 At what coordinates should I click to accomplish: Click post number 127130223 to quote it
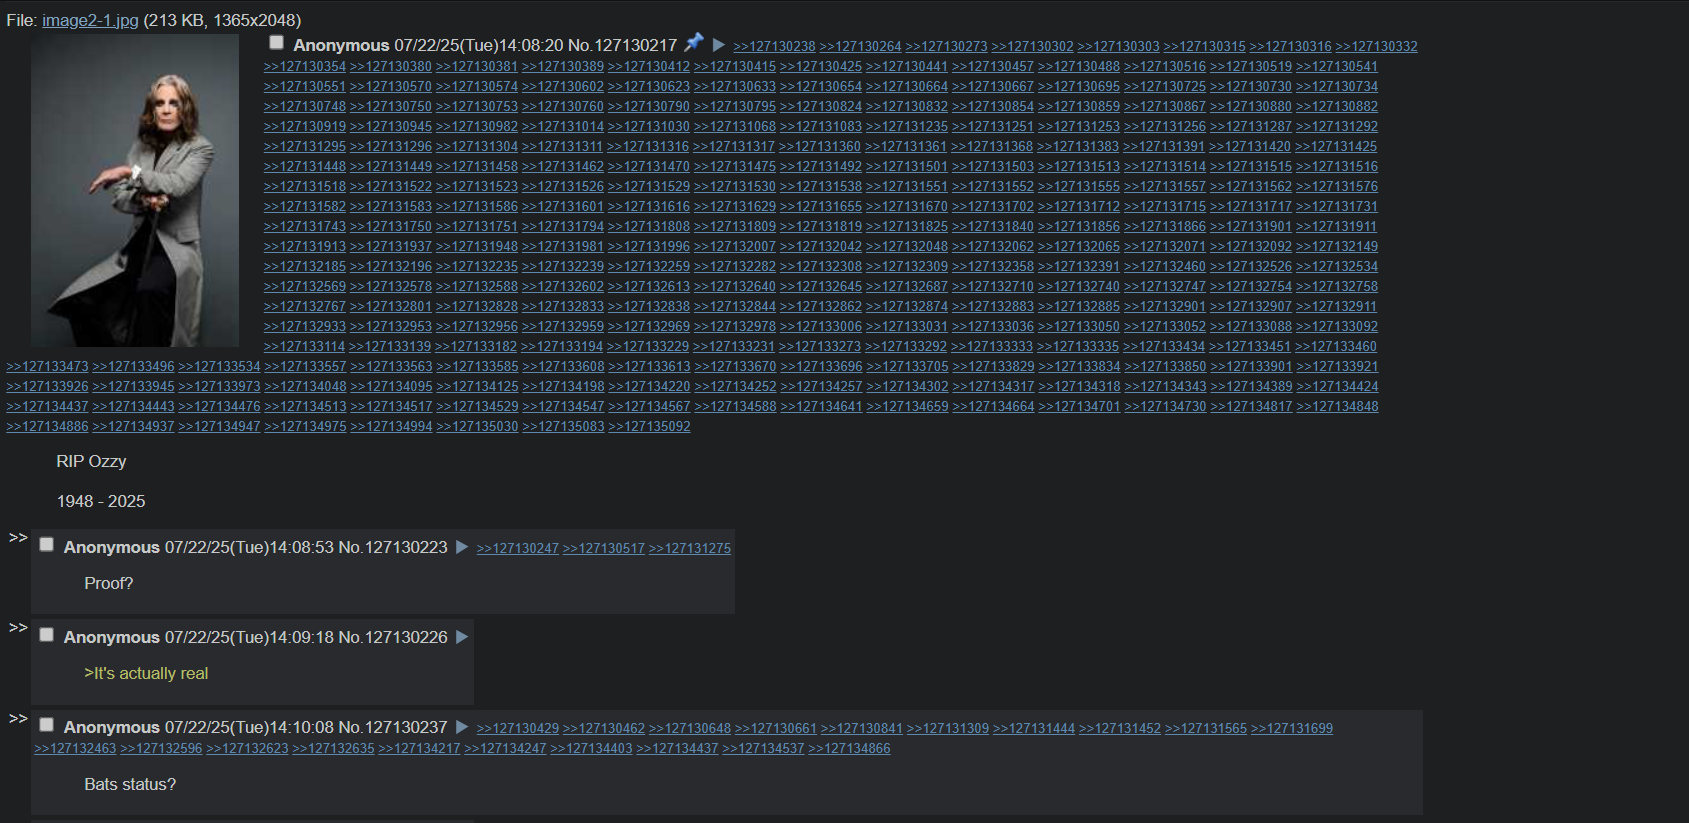pos(406,548)
